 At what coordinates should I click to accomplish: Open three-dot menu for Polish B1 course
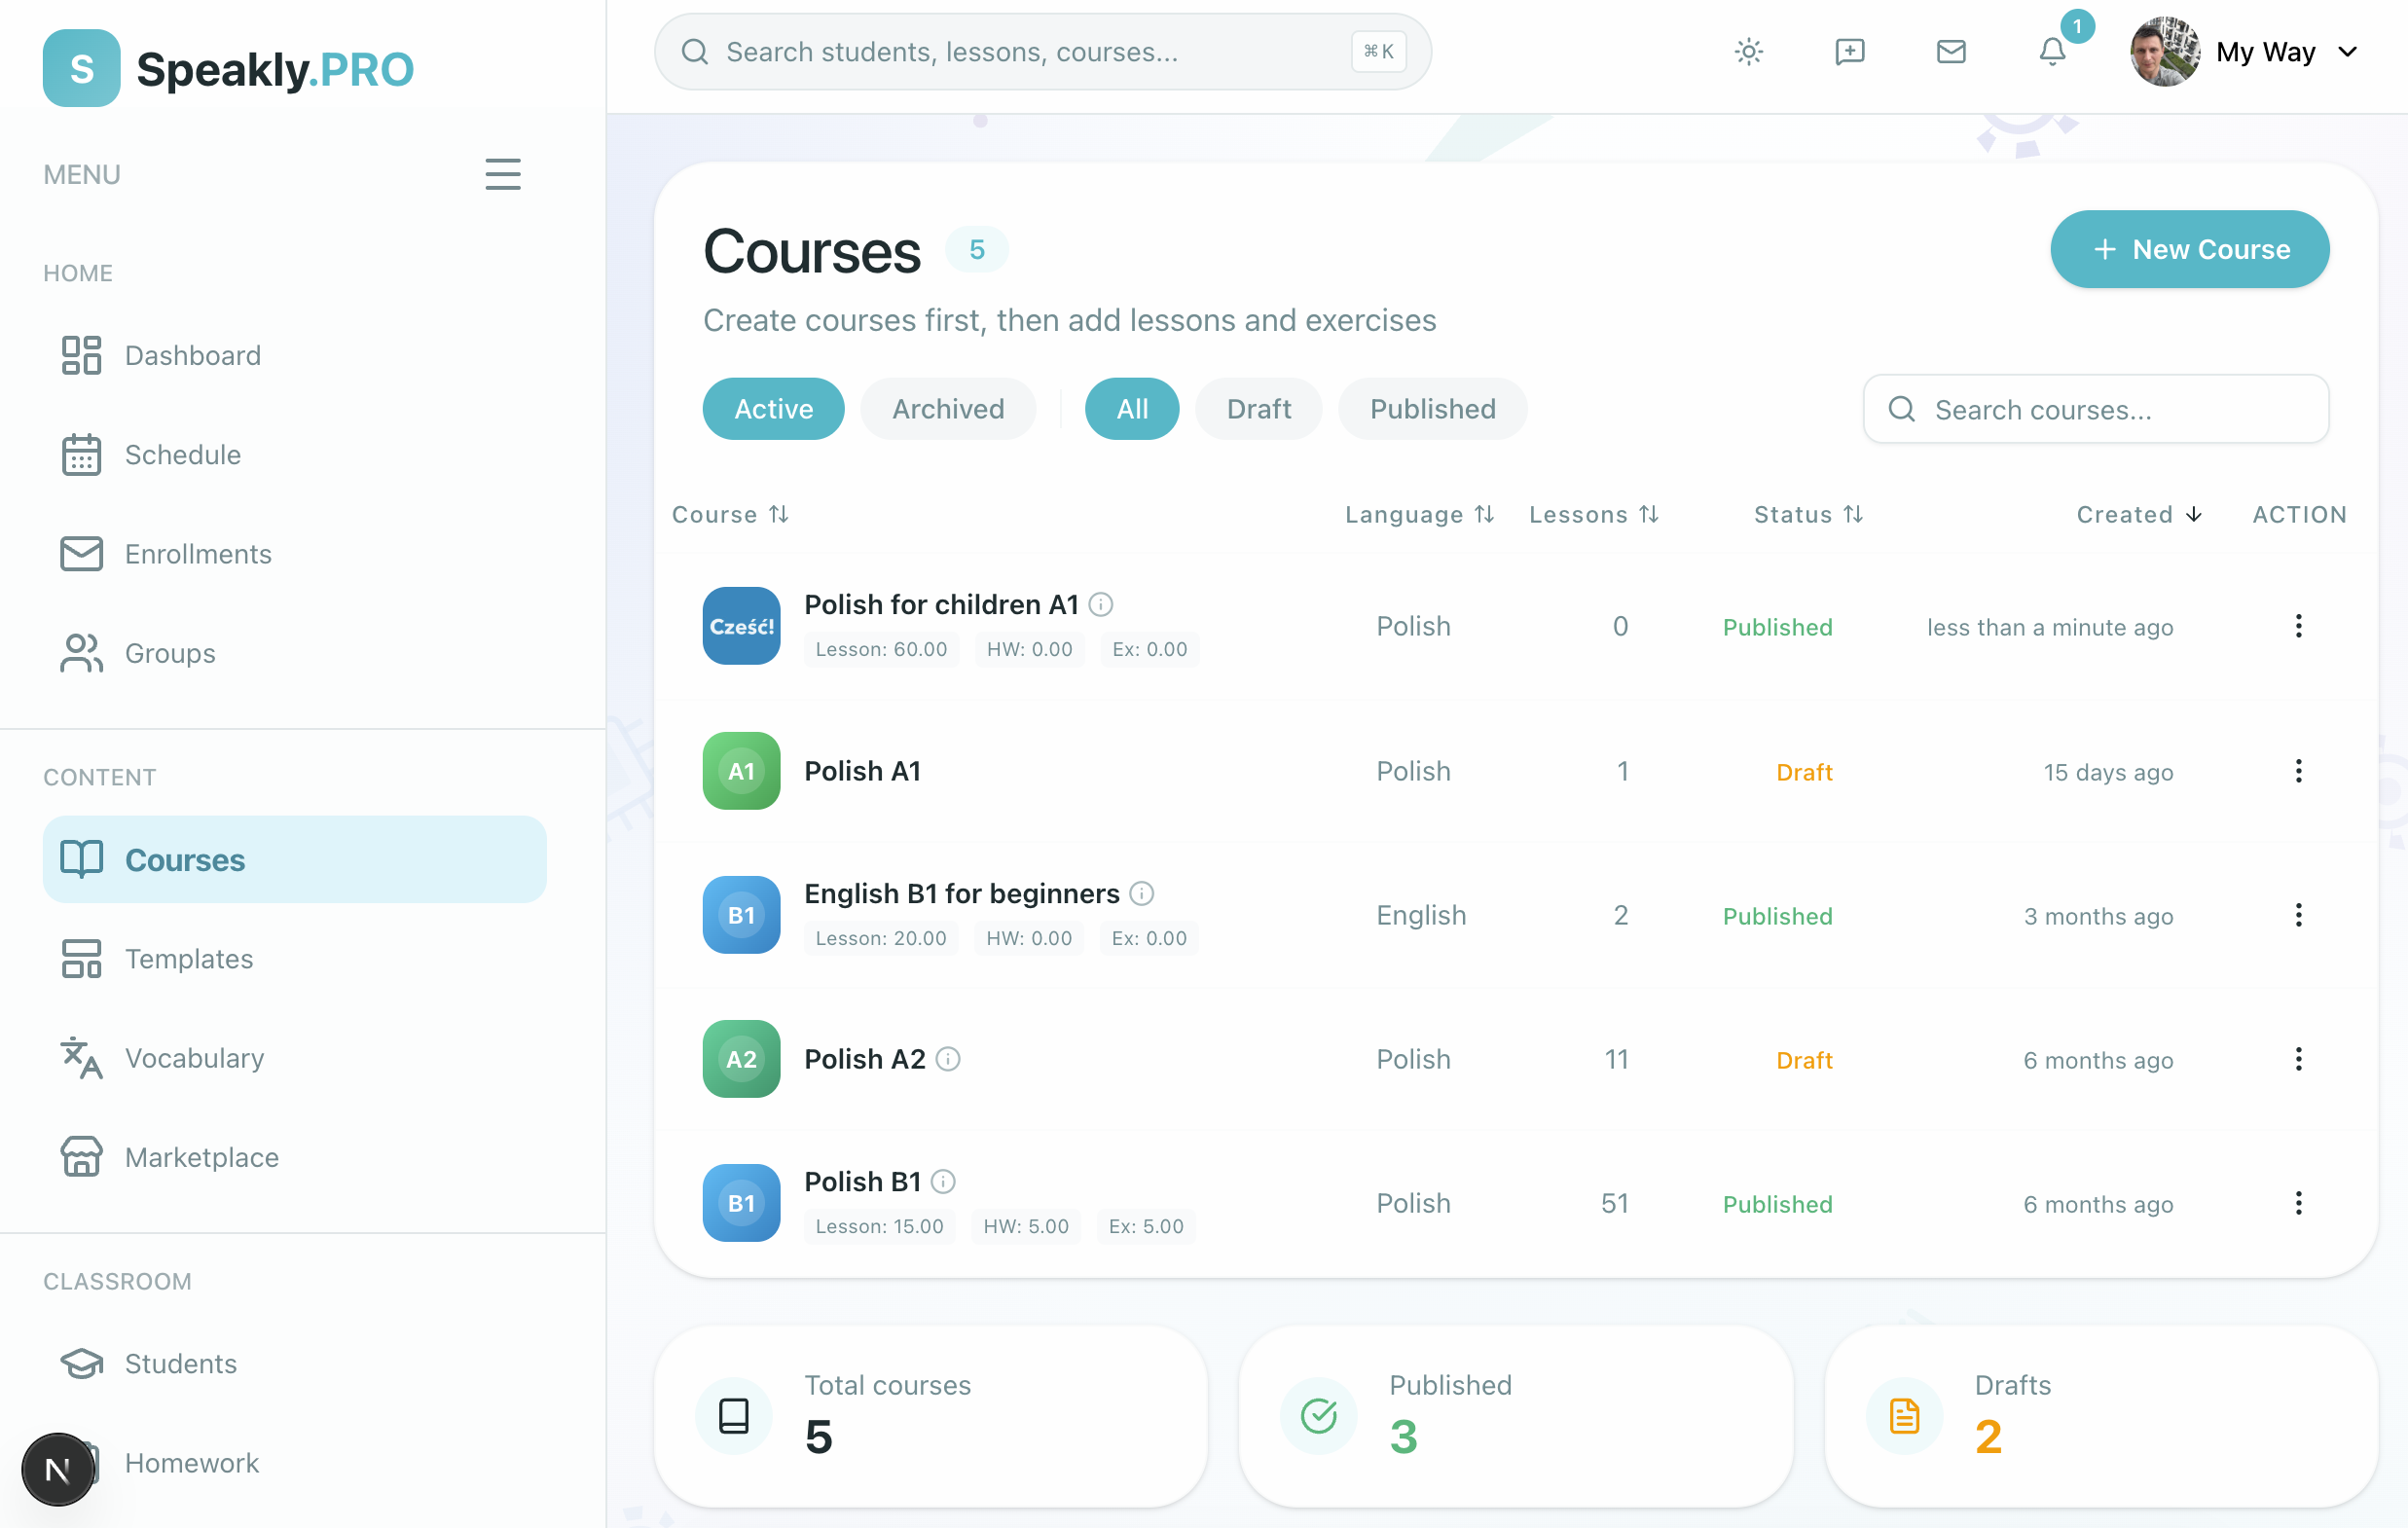2298,1203
